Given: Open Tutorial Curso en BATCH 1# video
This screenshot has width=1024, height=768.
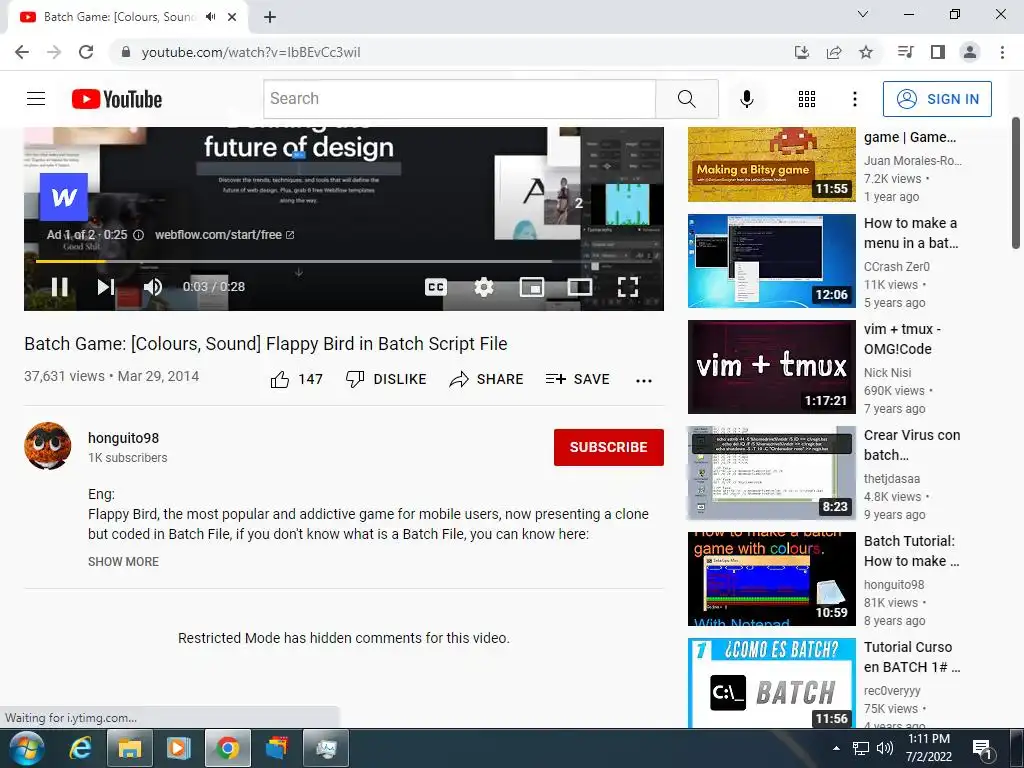Looking at the screenshot, I should point(912,657).
